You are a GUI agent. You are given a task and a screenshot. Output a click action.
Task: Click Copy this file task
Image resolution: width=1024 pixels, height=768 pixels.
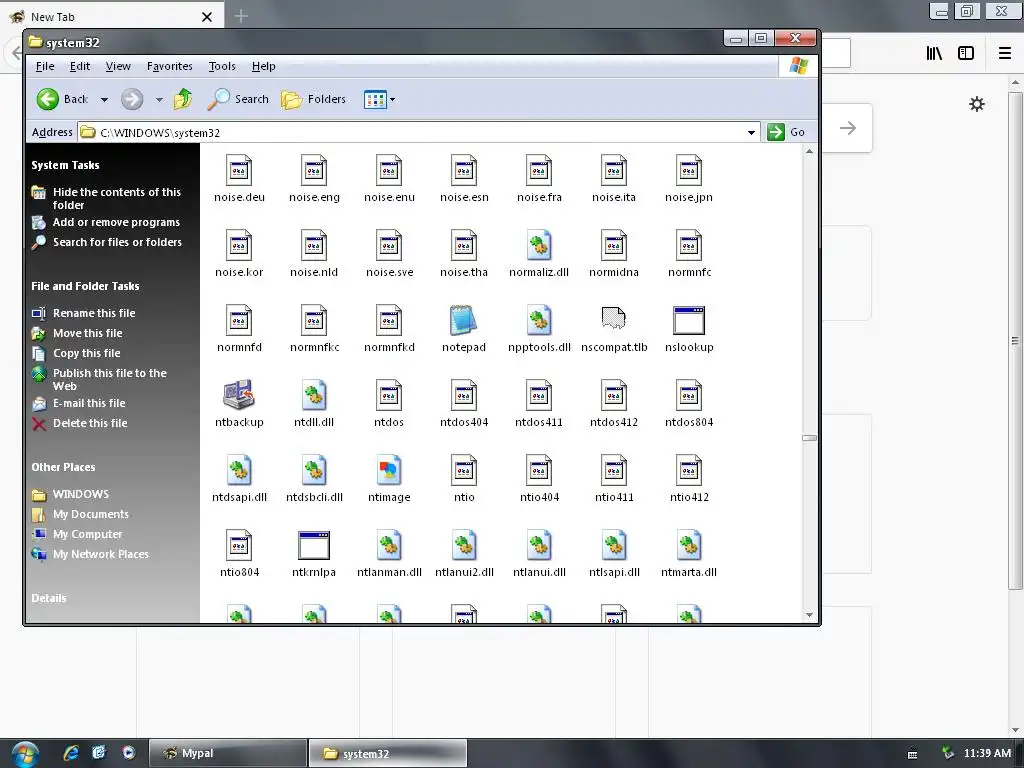coord(87,353)
